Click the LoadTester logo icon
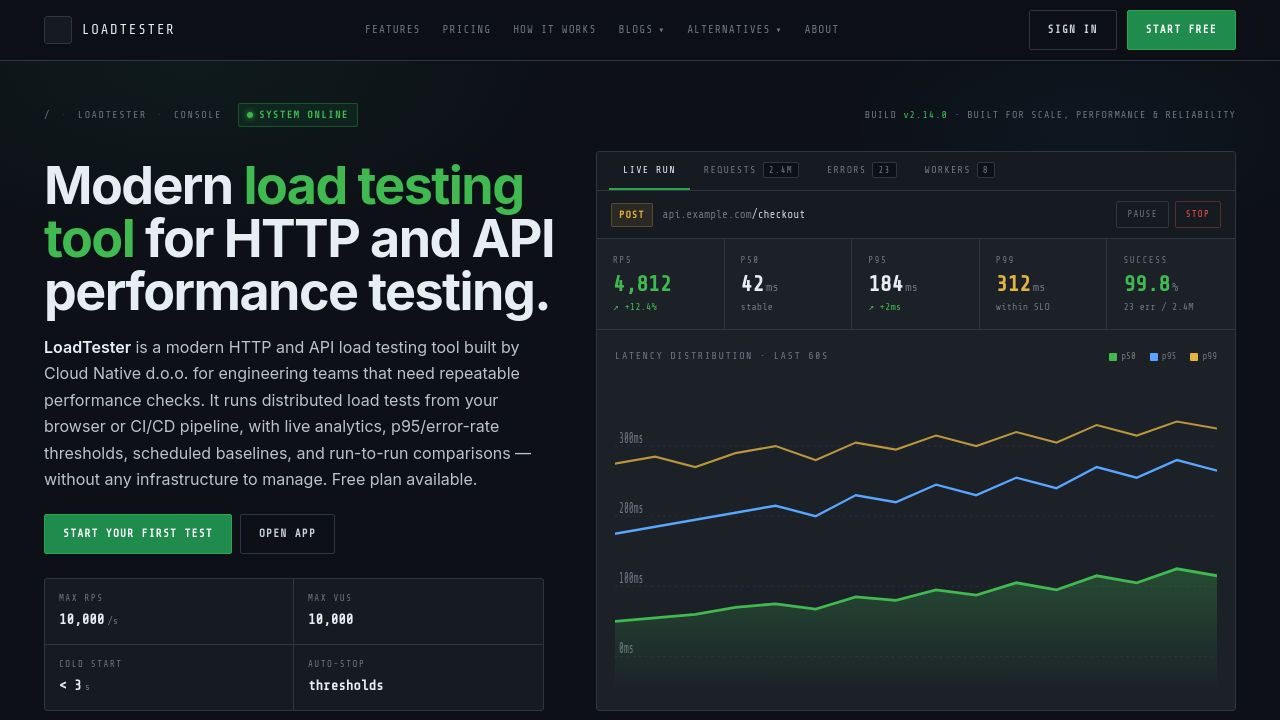The height and width of the screenshot is (720, 1280). (58, 30)
